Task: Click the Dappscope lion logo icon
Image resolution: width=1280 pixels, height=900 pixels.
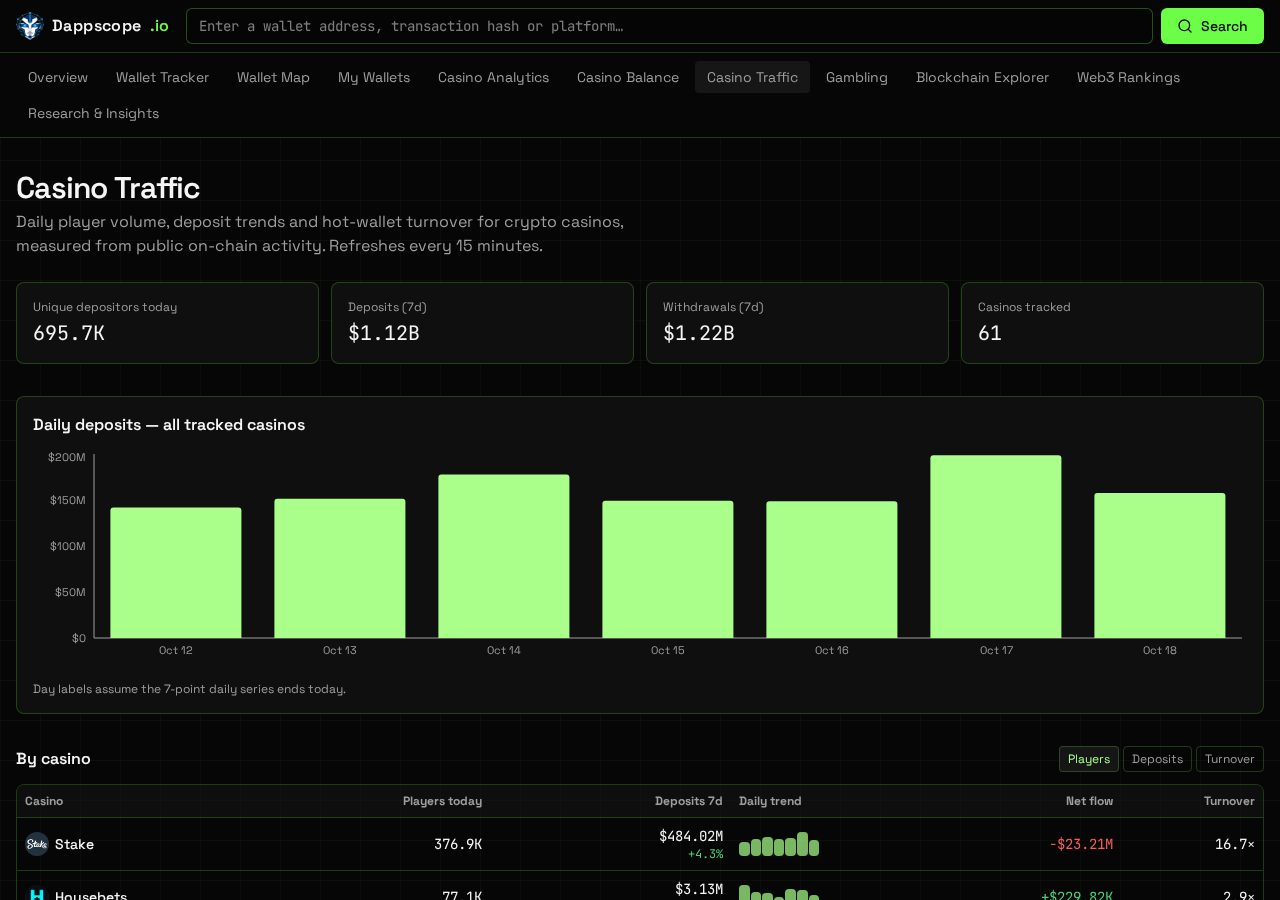Action: click(30, 26)
